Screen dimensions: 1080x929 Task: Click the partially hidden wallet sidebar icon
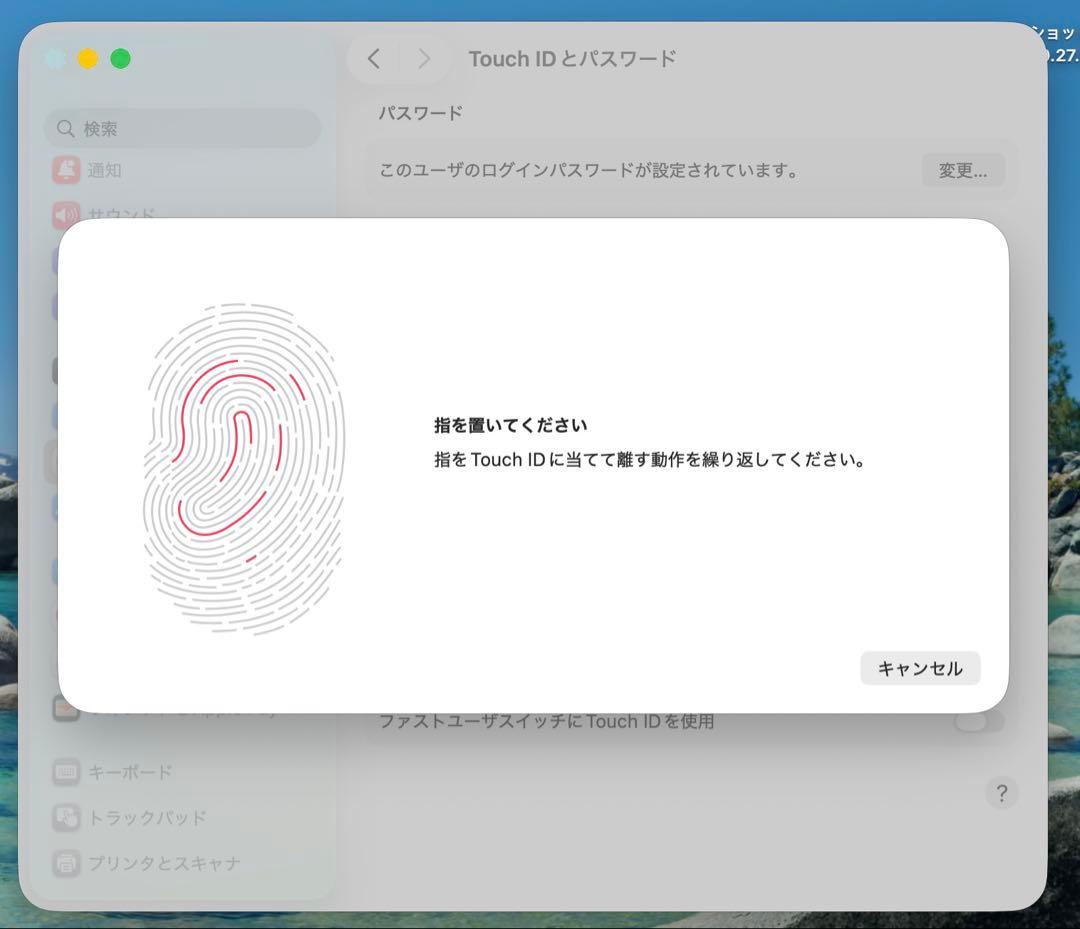[x=65, y=709]
